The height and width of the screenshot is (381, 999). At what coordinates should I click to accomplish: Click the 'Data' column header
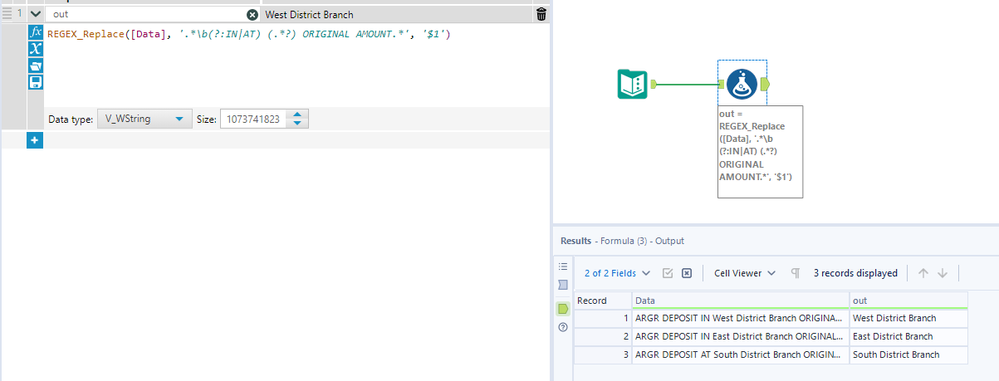740,300
